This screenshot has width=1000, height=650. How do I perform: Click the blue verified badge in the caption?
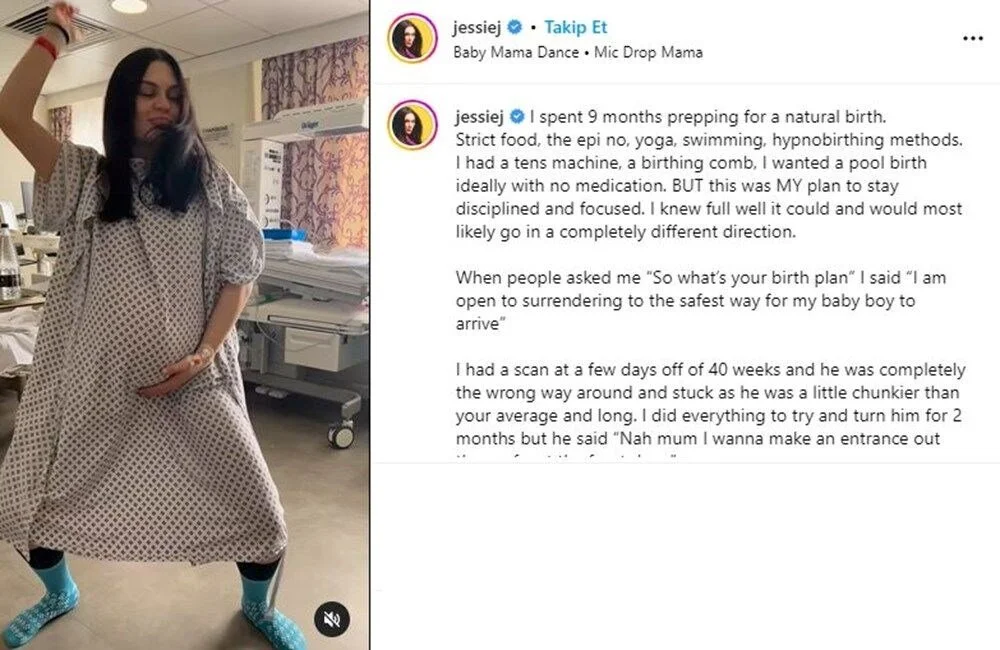[x=517, y=116]
